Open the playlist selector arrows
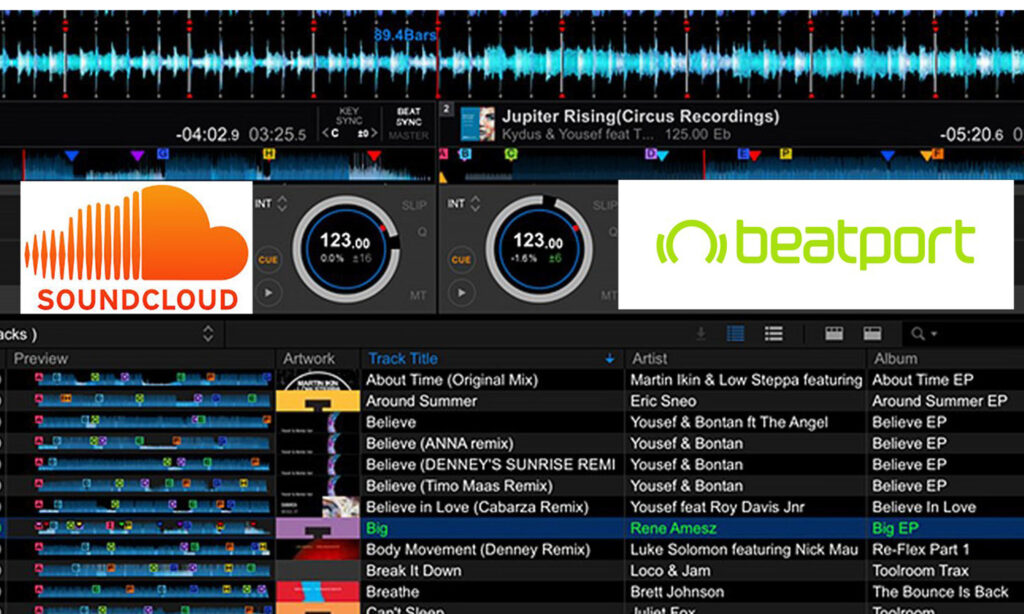 pos(208,334)
